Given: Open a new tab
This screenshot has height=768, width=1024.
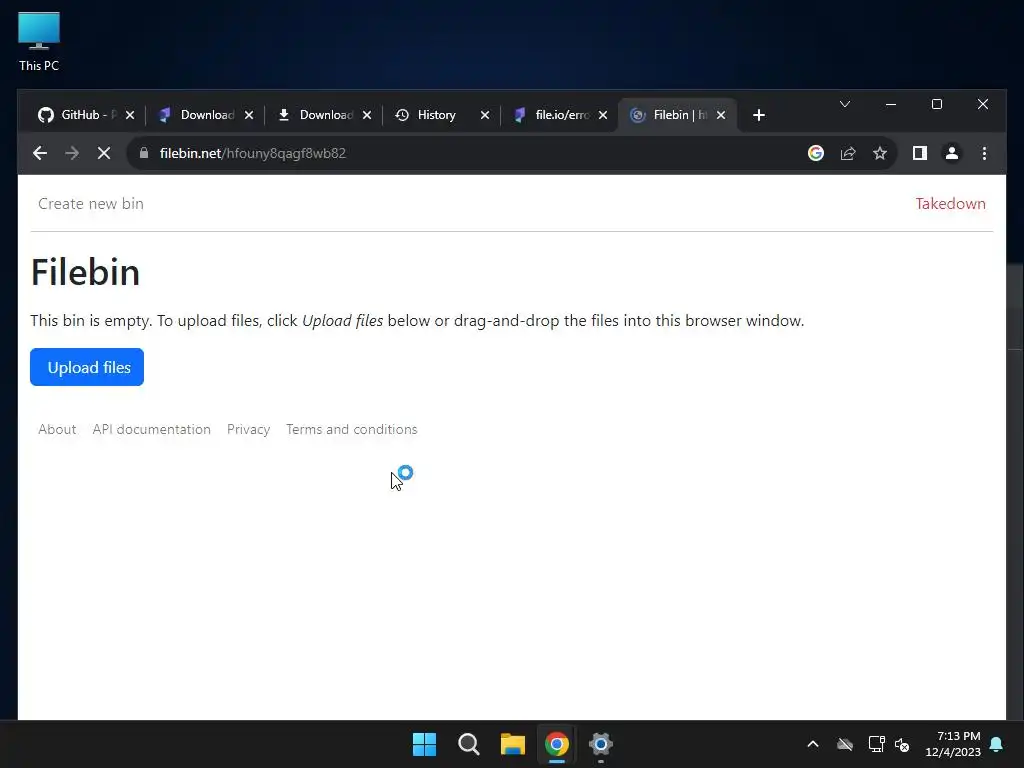Looking at the screenshot, I should 758,115.
